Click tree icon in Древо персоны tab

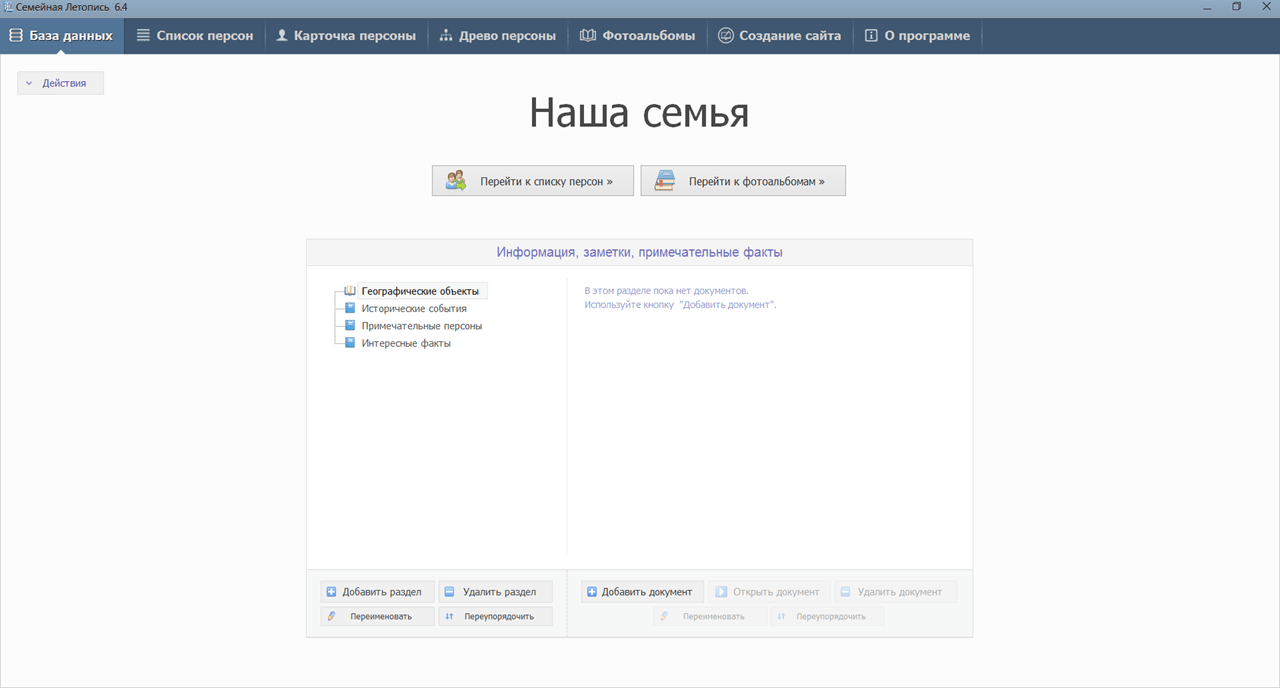coord(446,35)
